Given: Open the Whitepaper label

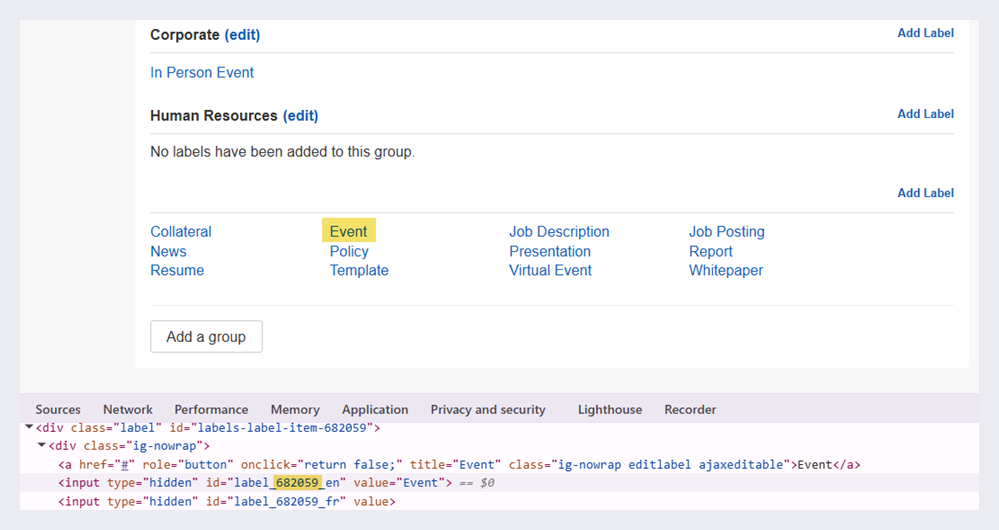Looking at the screenshot, I should coord(726,271).
